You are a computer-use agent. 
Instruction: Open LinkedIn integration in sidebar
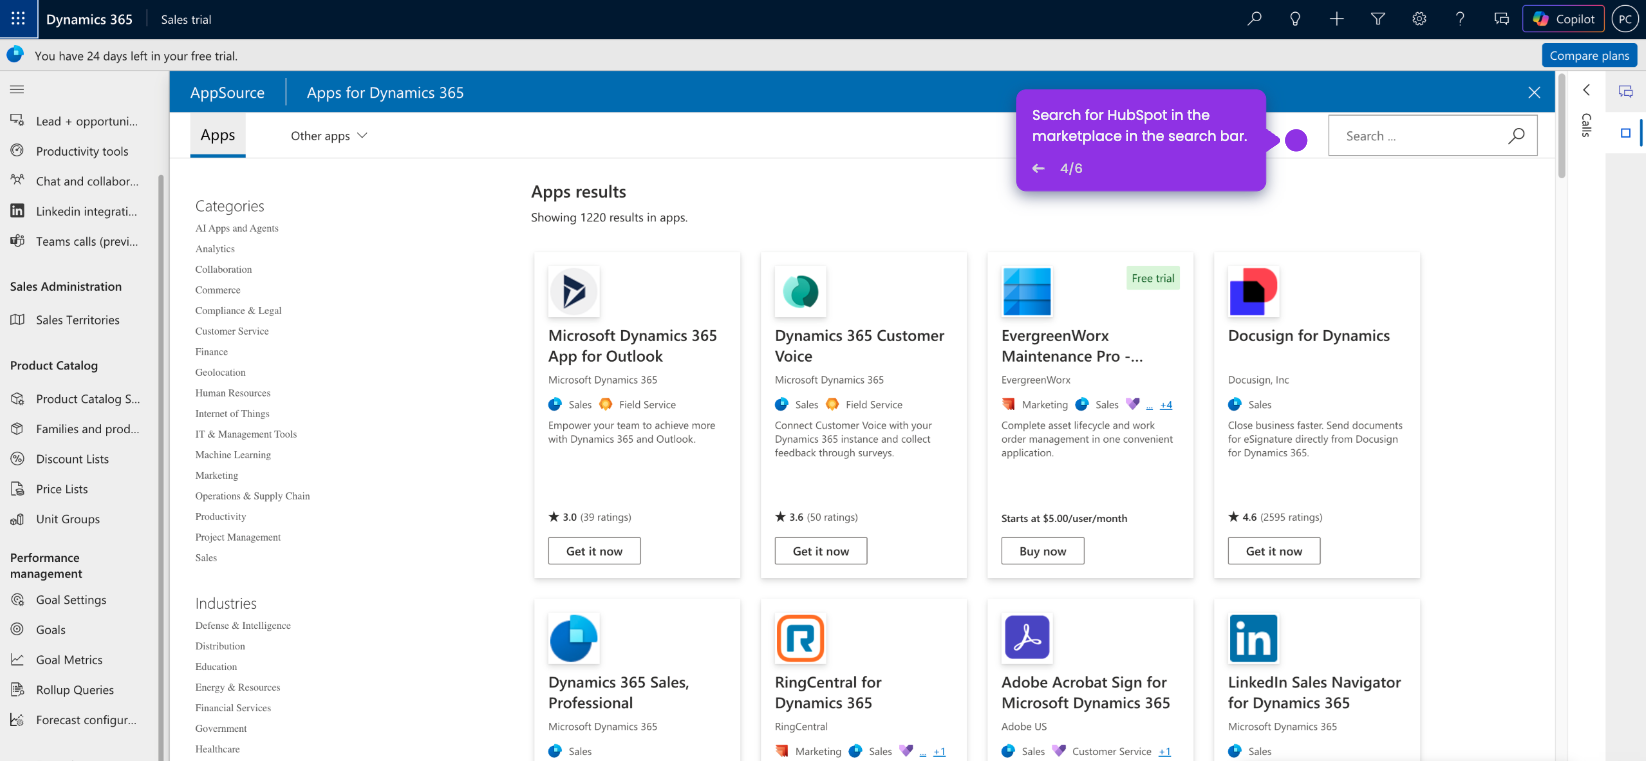click(74, 211)
